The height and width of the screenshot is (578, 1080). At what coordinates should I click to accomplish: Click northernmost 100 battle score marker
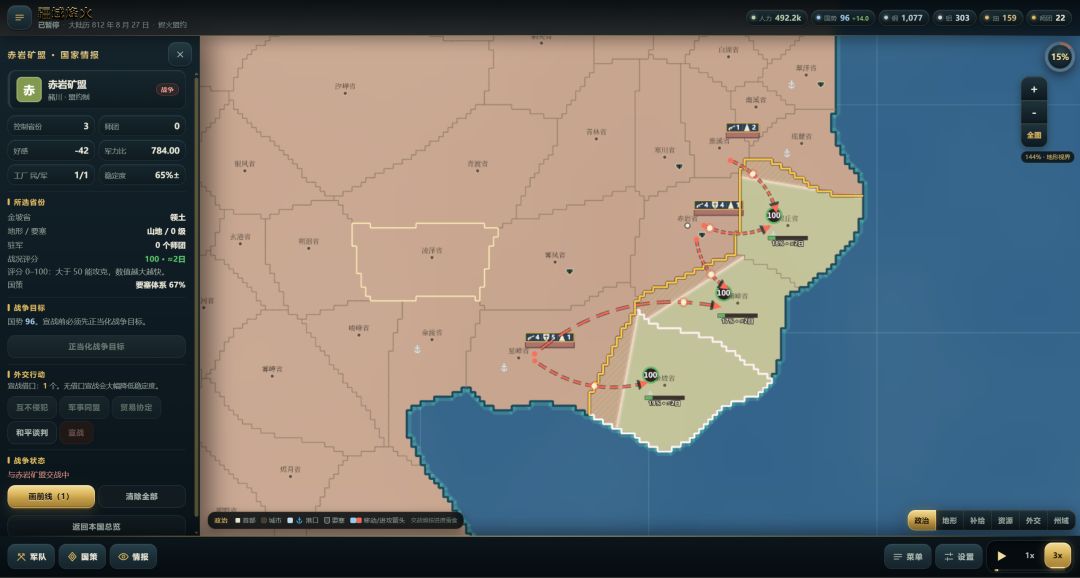click(x=773, y=216)
